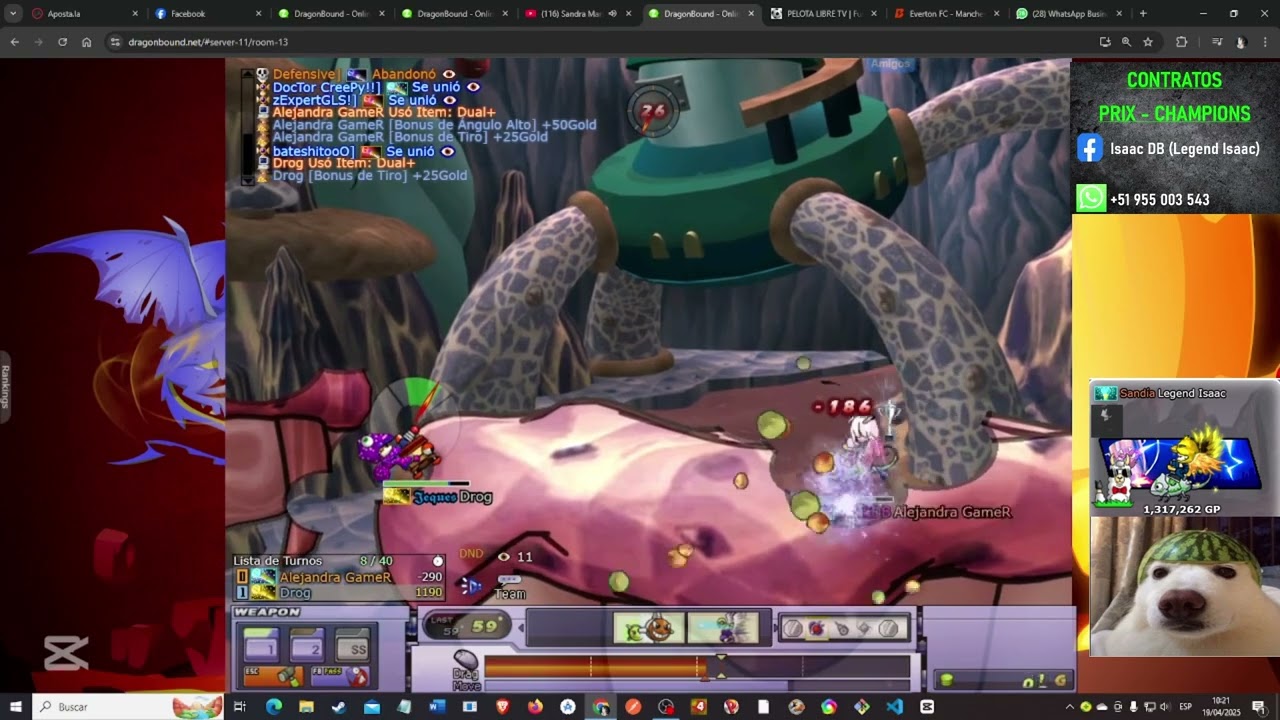Image resolution: width=1280 pixels, height=720 pixels.
Task: Click the move bar below the power bar
Action: [697, 685]
